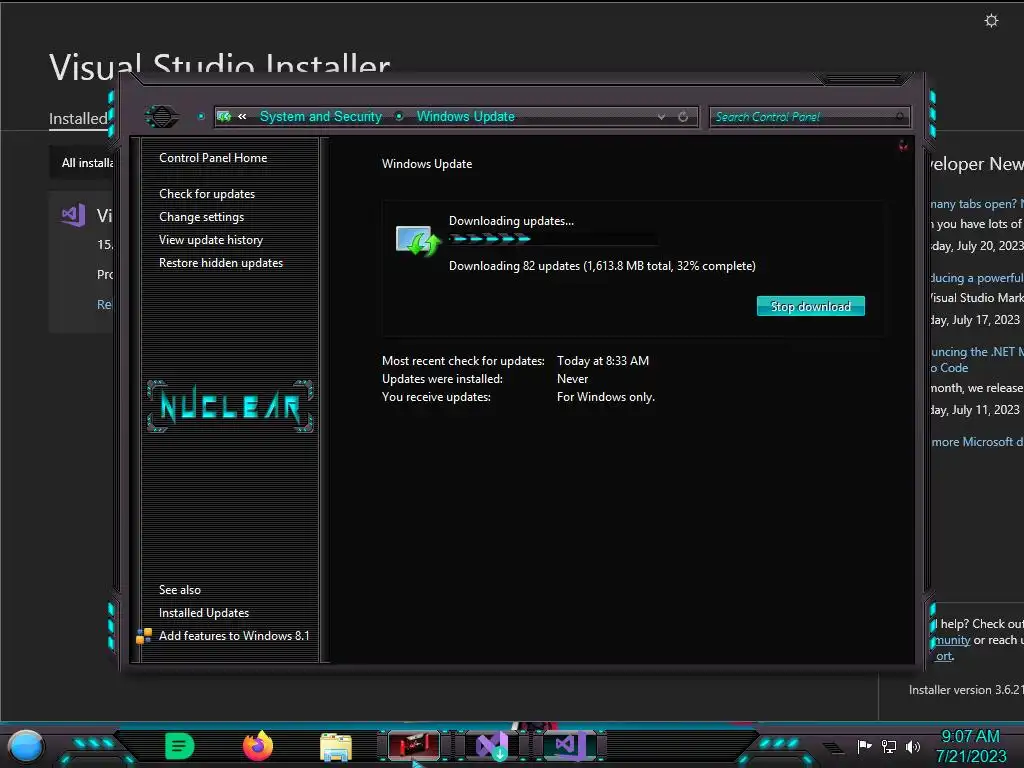Open the address bar history dropdown
Viewport: 1024px width, 768px height.
(662, 117)
